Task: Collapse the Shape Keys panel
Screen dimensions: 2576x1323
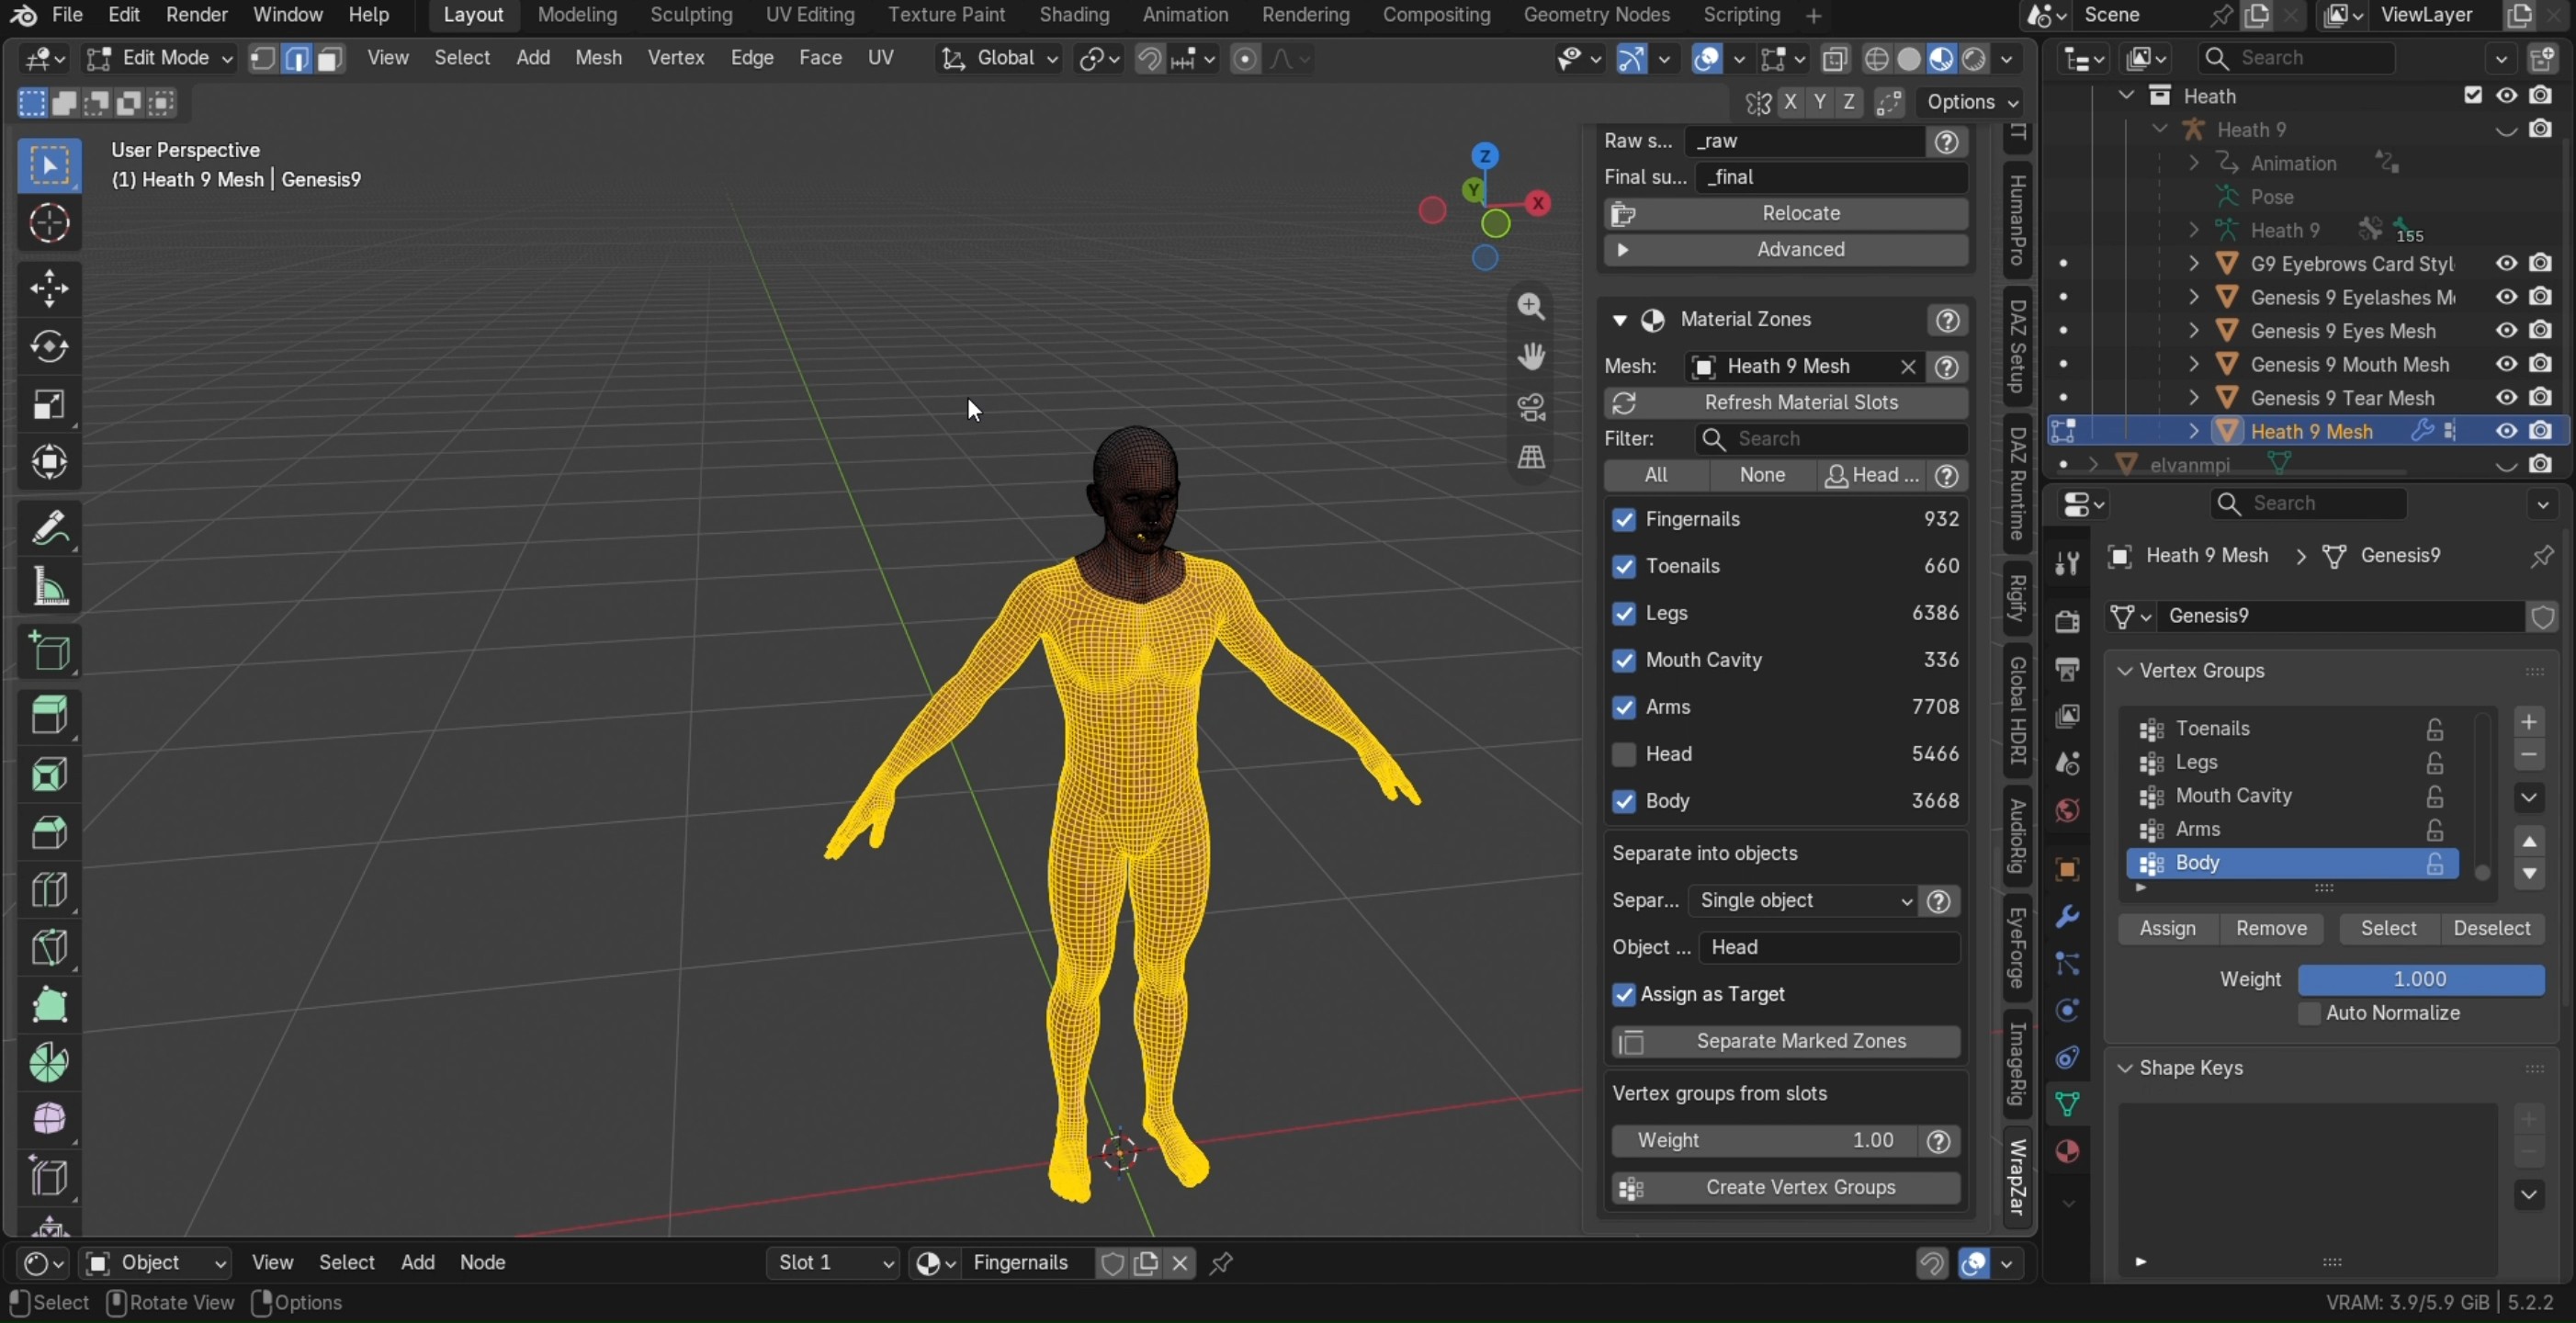Action: click(2125, 1068)
